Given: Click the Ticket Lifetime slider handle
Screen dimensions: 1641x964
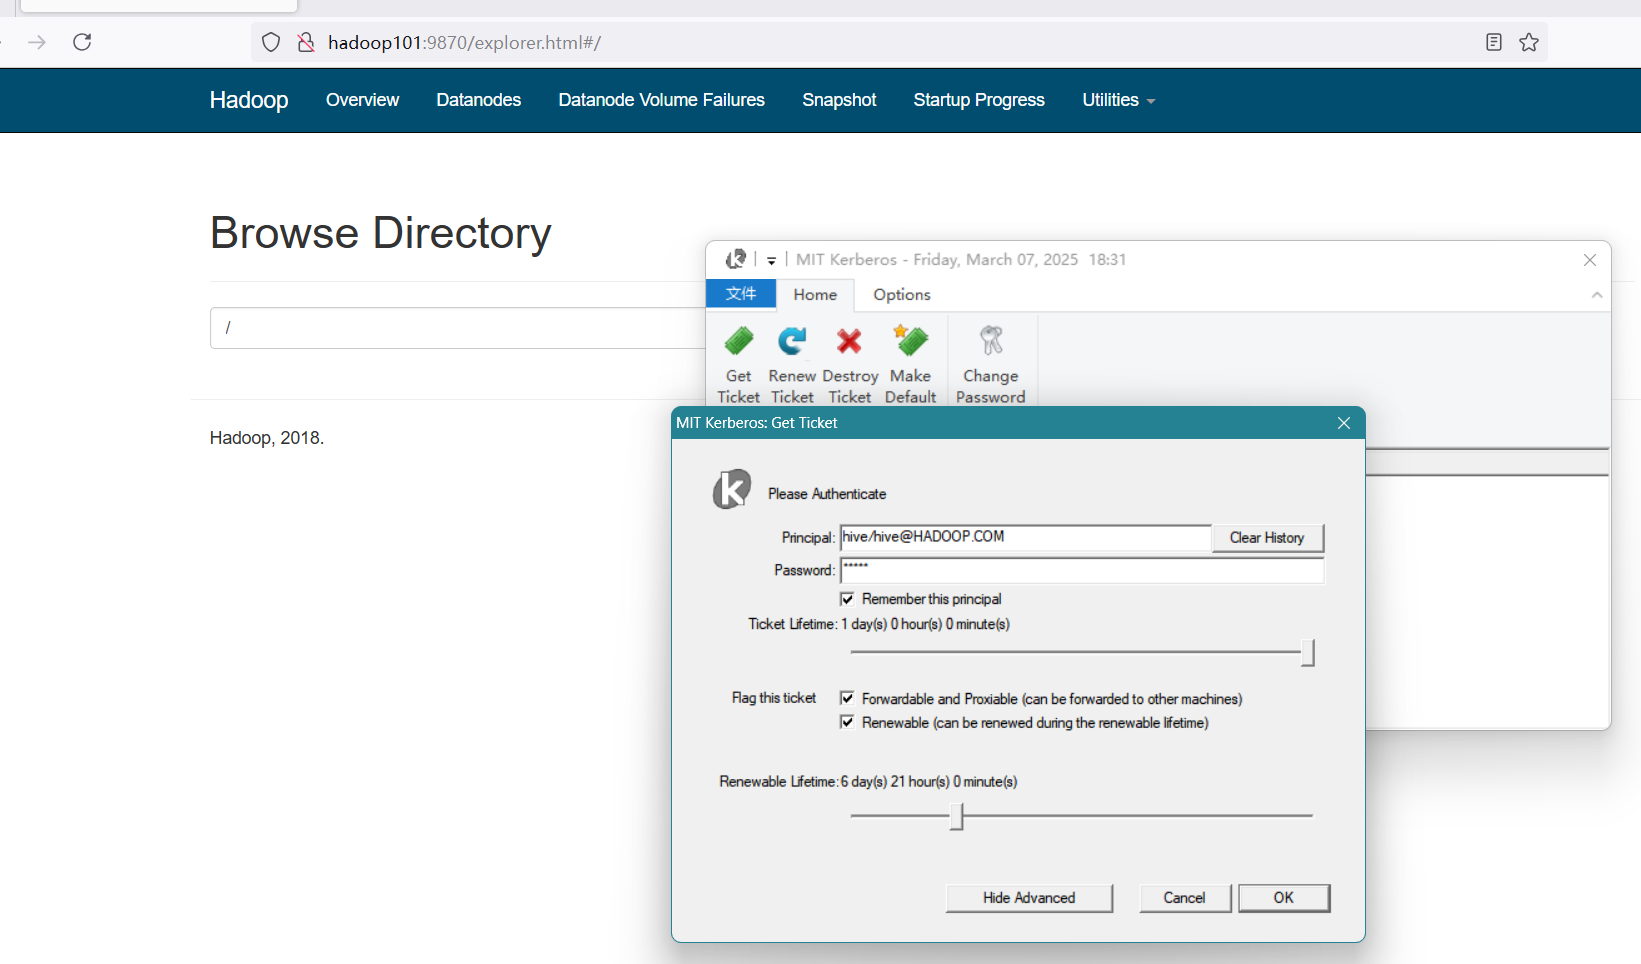Looking at the screenshot, I should (1308, 653).
